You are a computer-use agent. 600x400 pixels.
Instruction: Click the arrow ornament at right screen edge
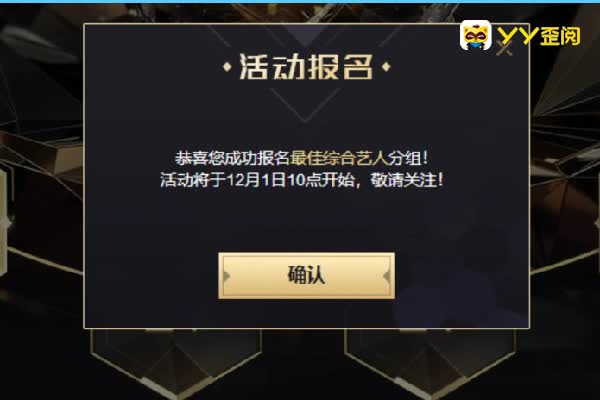(x=597, y=224)
